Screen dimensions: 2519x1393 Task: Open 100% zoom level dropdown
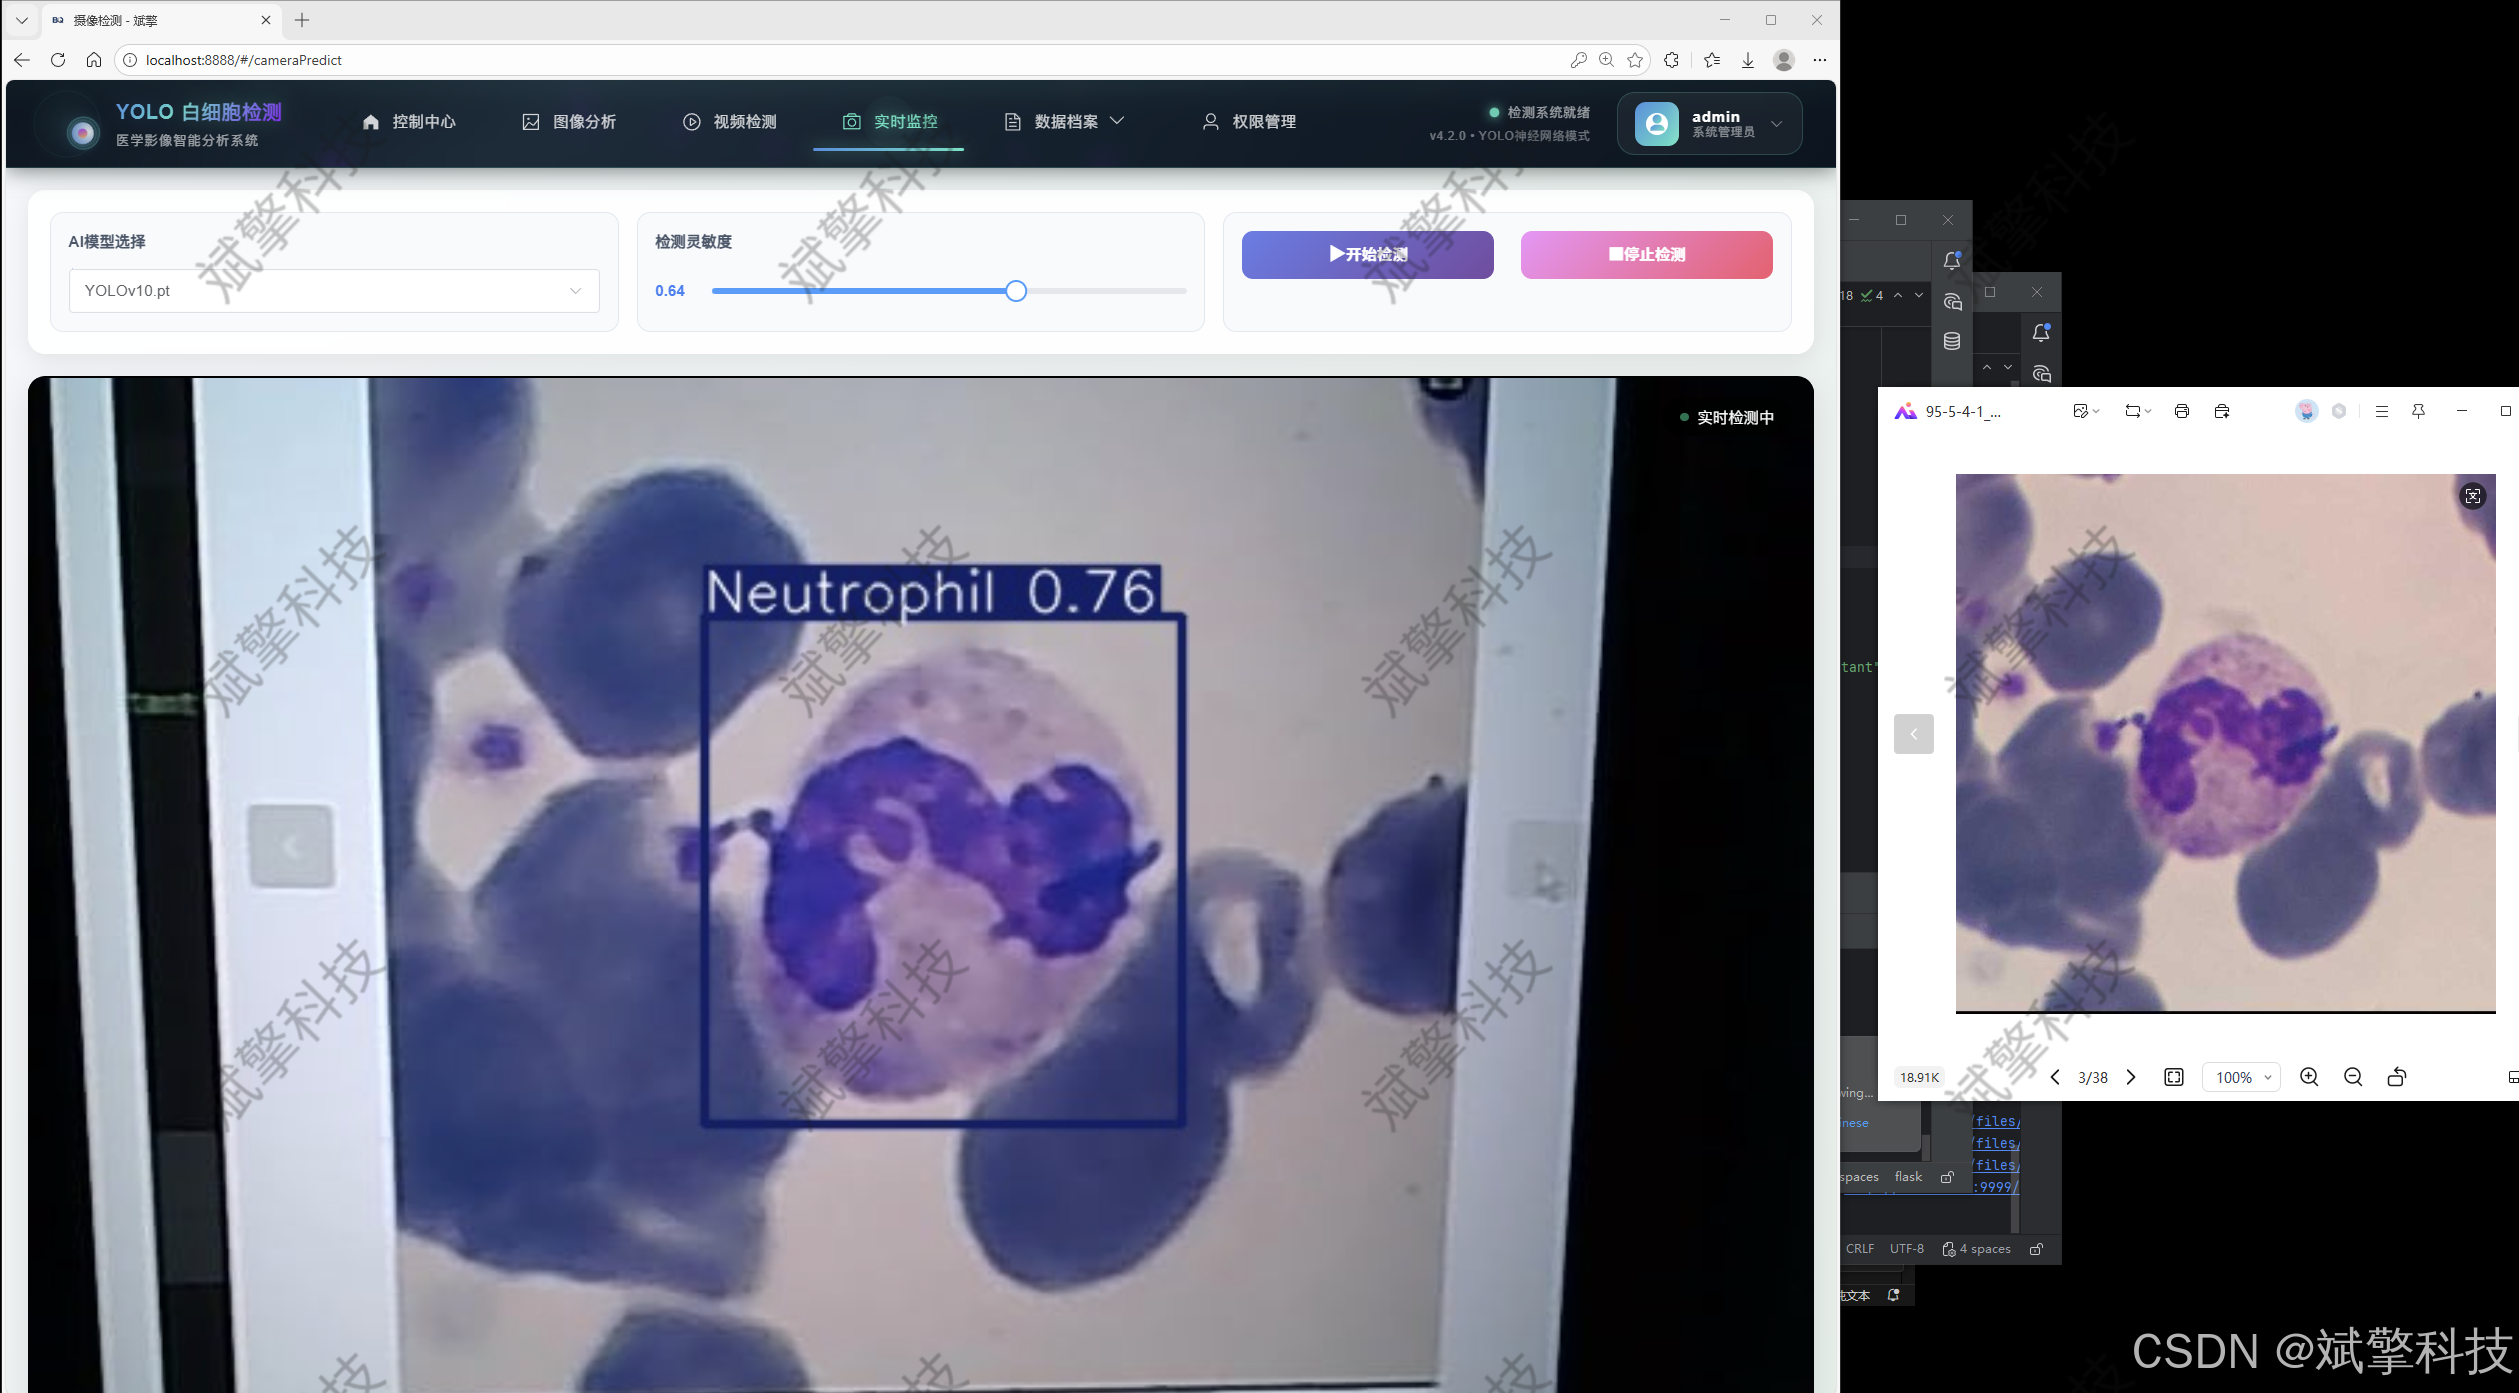pos(2242,1077)
